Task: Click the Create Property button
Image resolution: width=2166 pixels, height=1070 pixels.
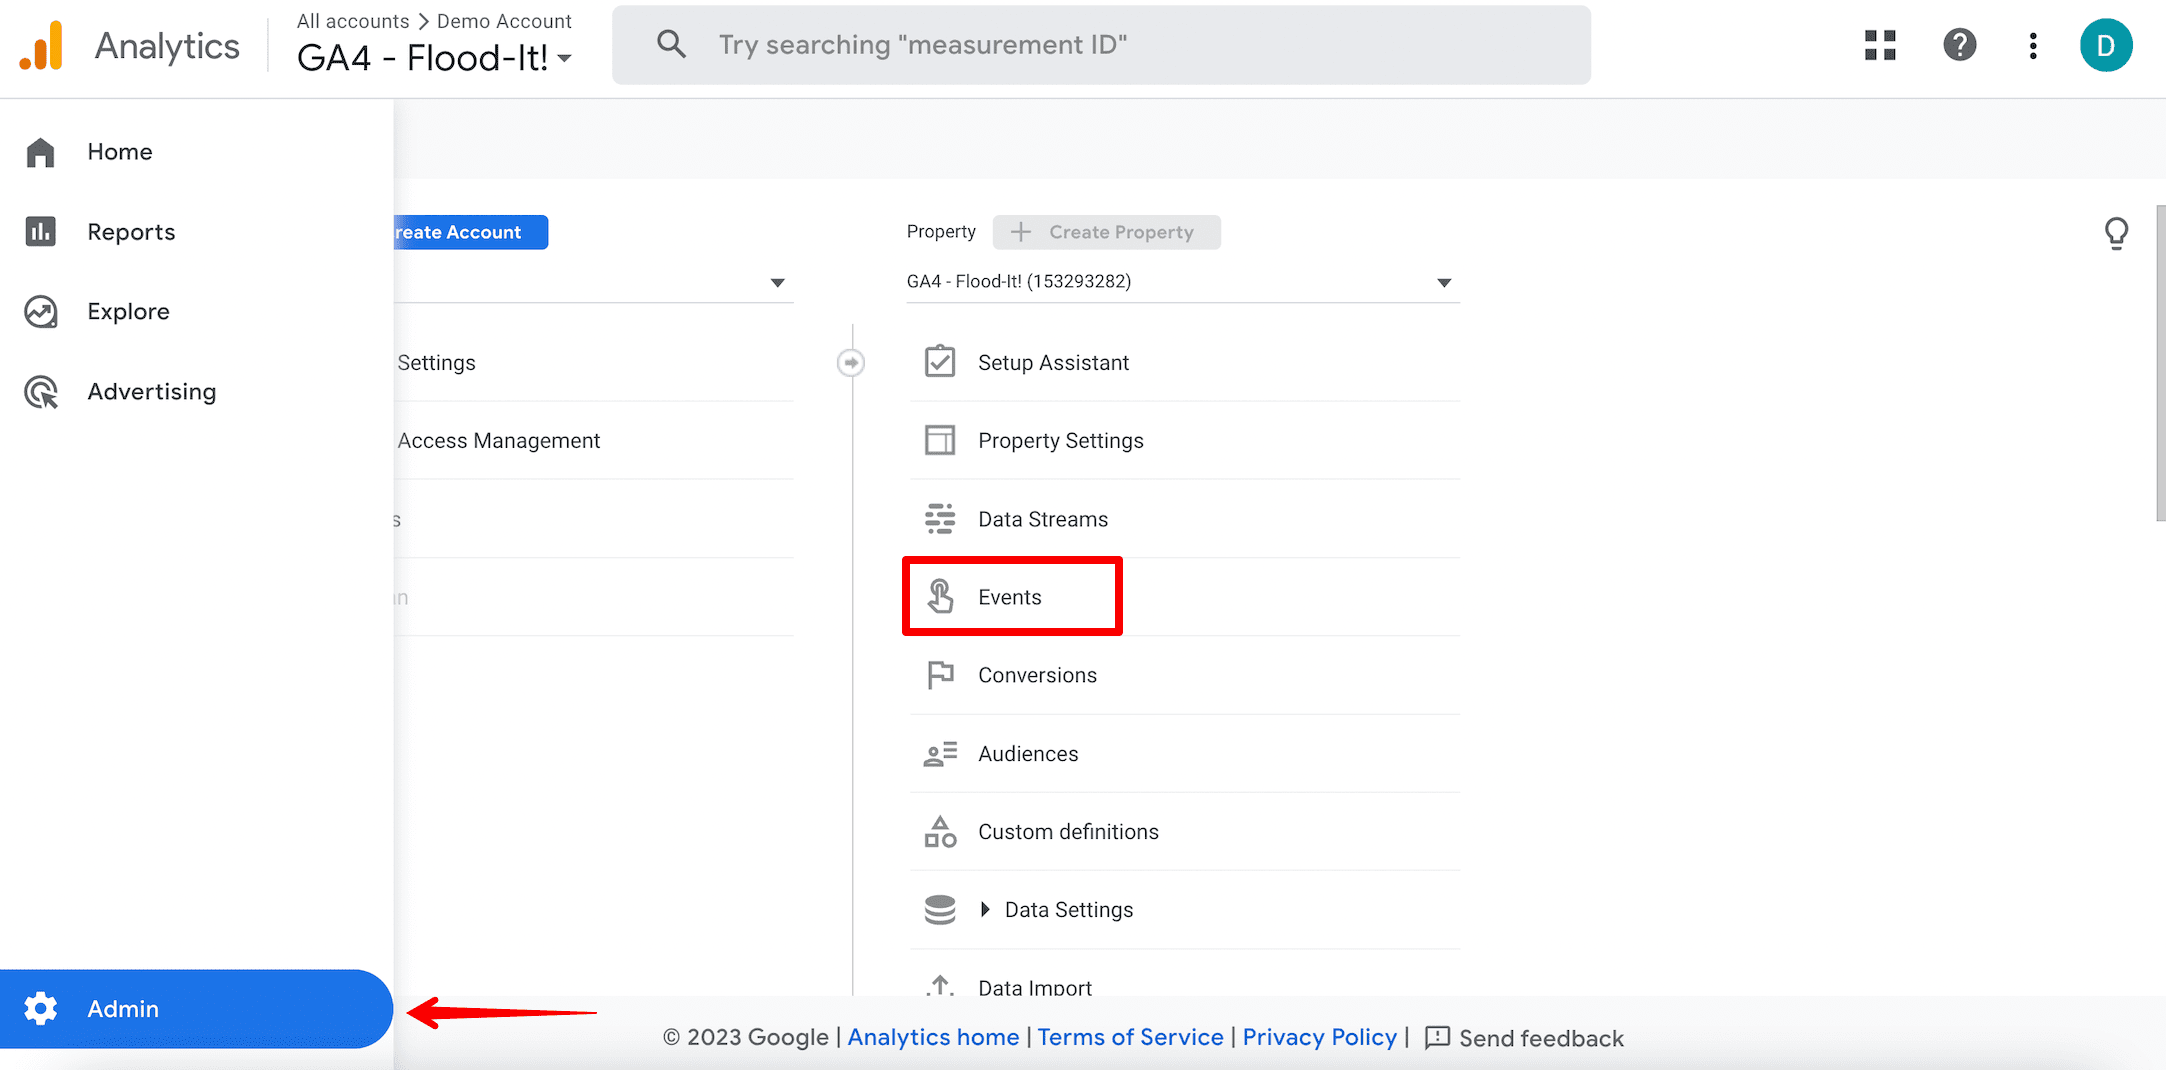Action: click(1106, 232)
